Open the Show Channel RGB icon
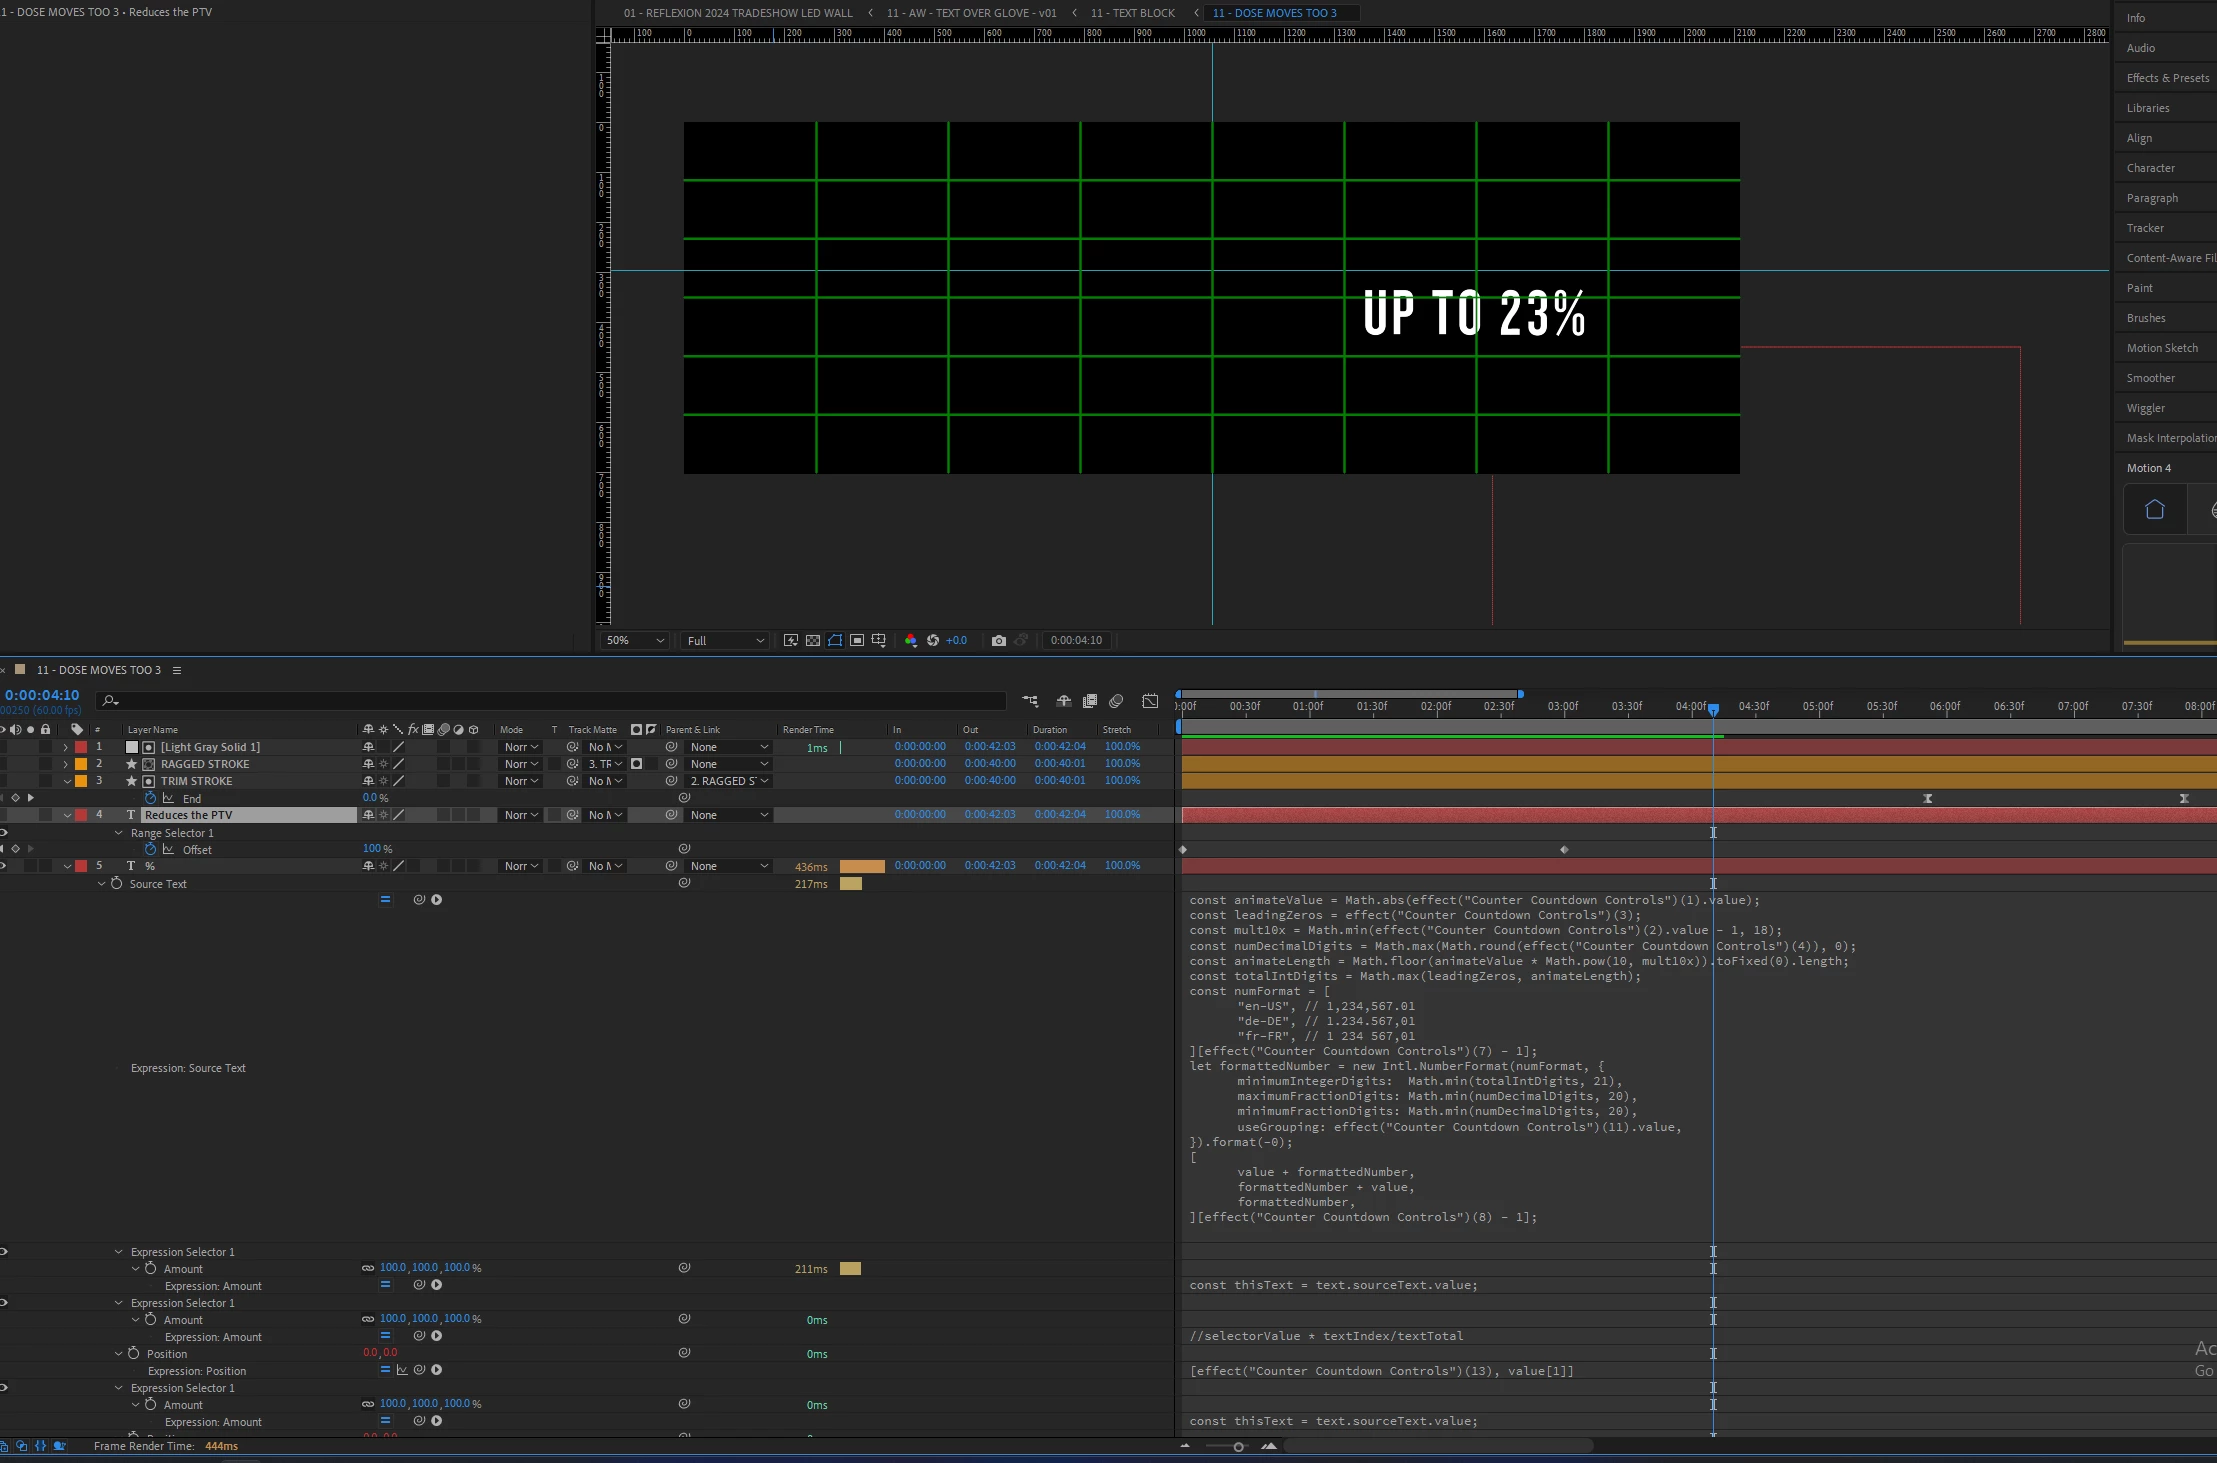Image resolution: width=2217 pixels, height=1463 pixels. tap(910, 641)
